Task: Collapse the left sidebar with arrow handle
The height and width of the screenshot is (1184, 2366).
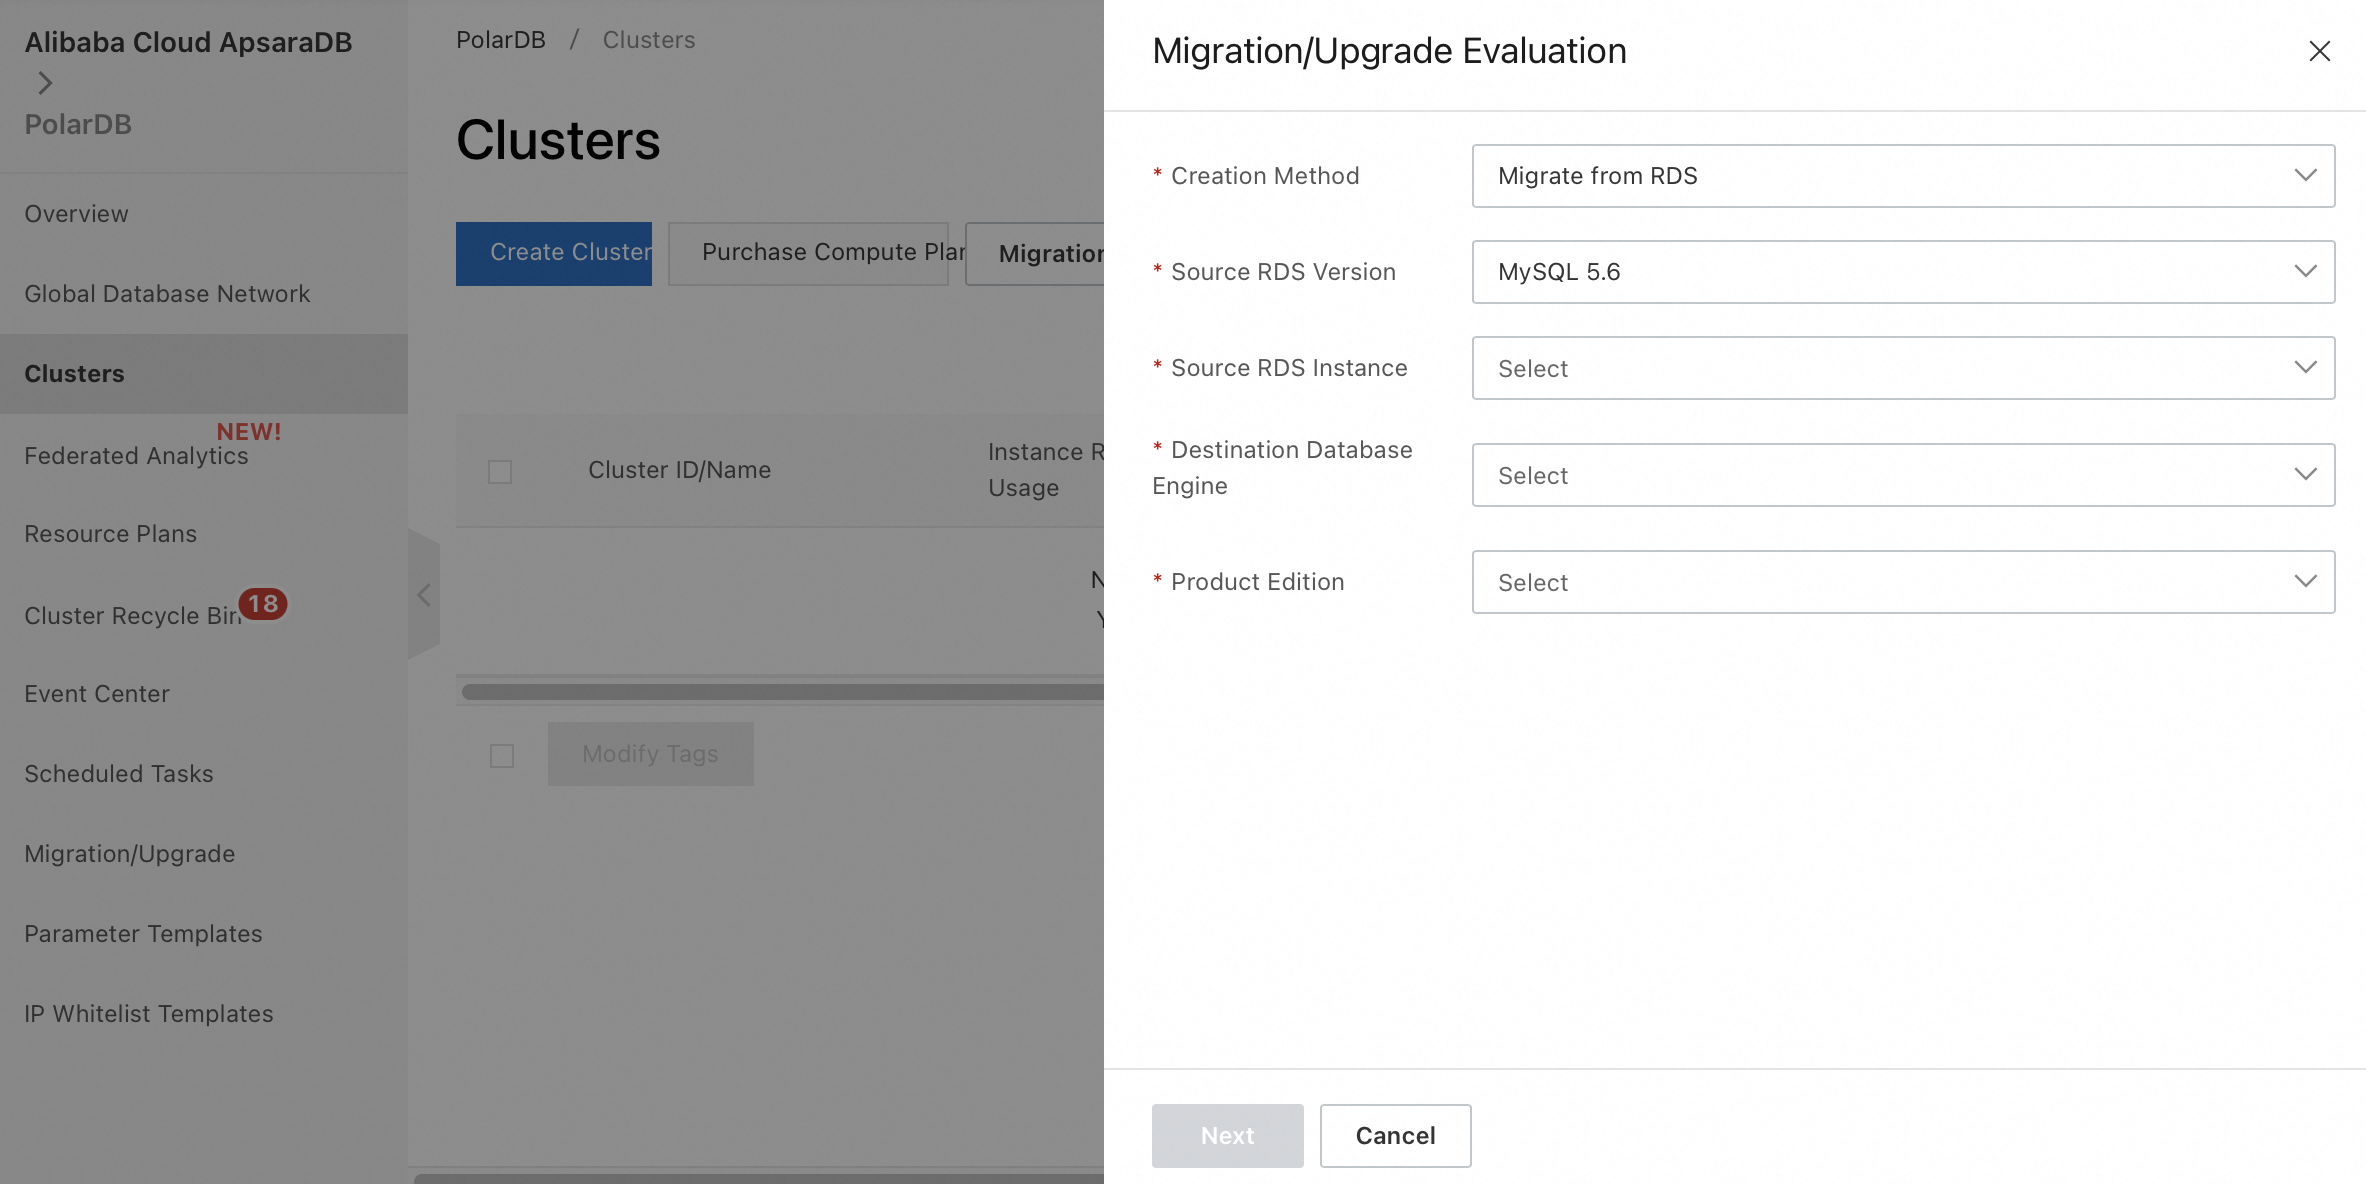Action: pyautogui.click(x=423, y=595)
